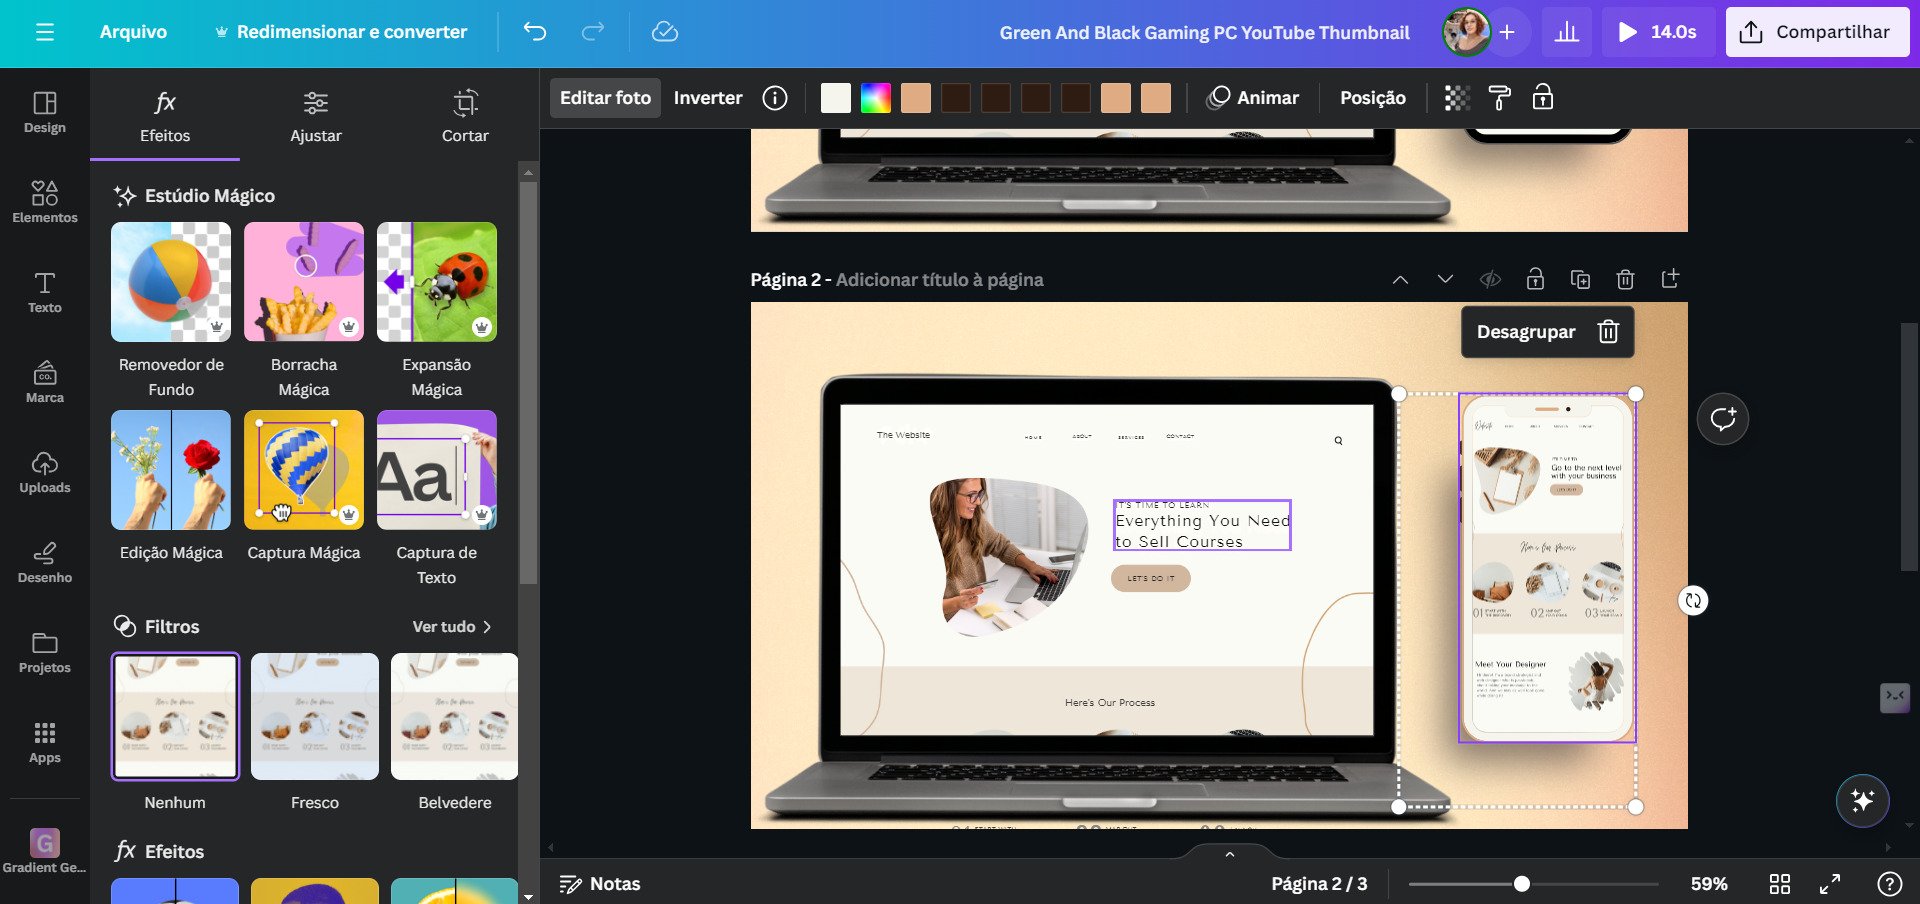
Task: Open transparency checkerboard tool
Action: click(1457, 98)
